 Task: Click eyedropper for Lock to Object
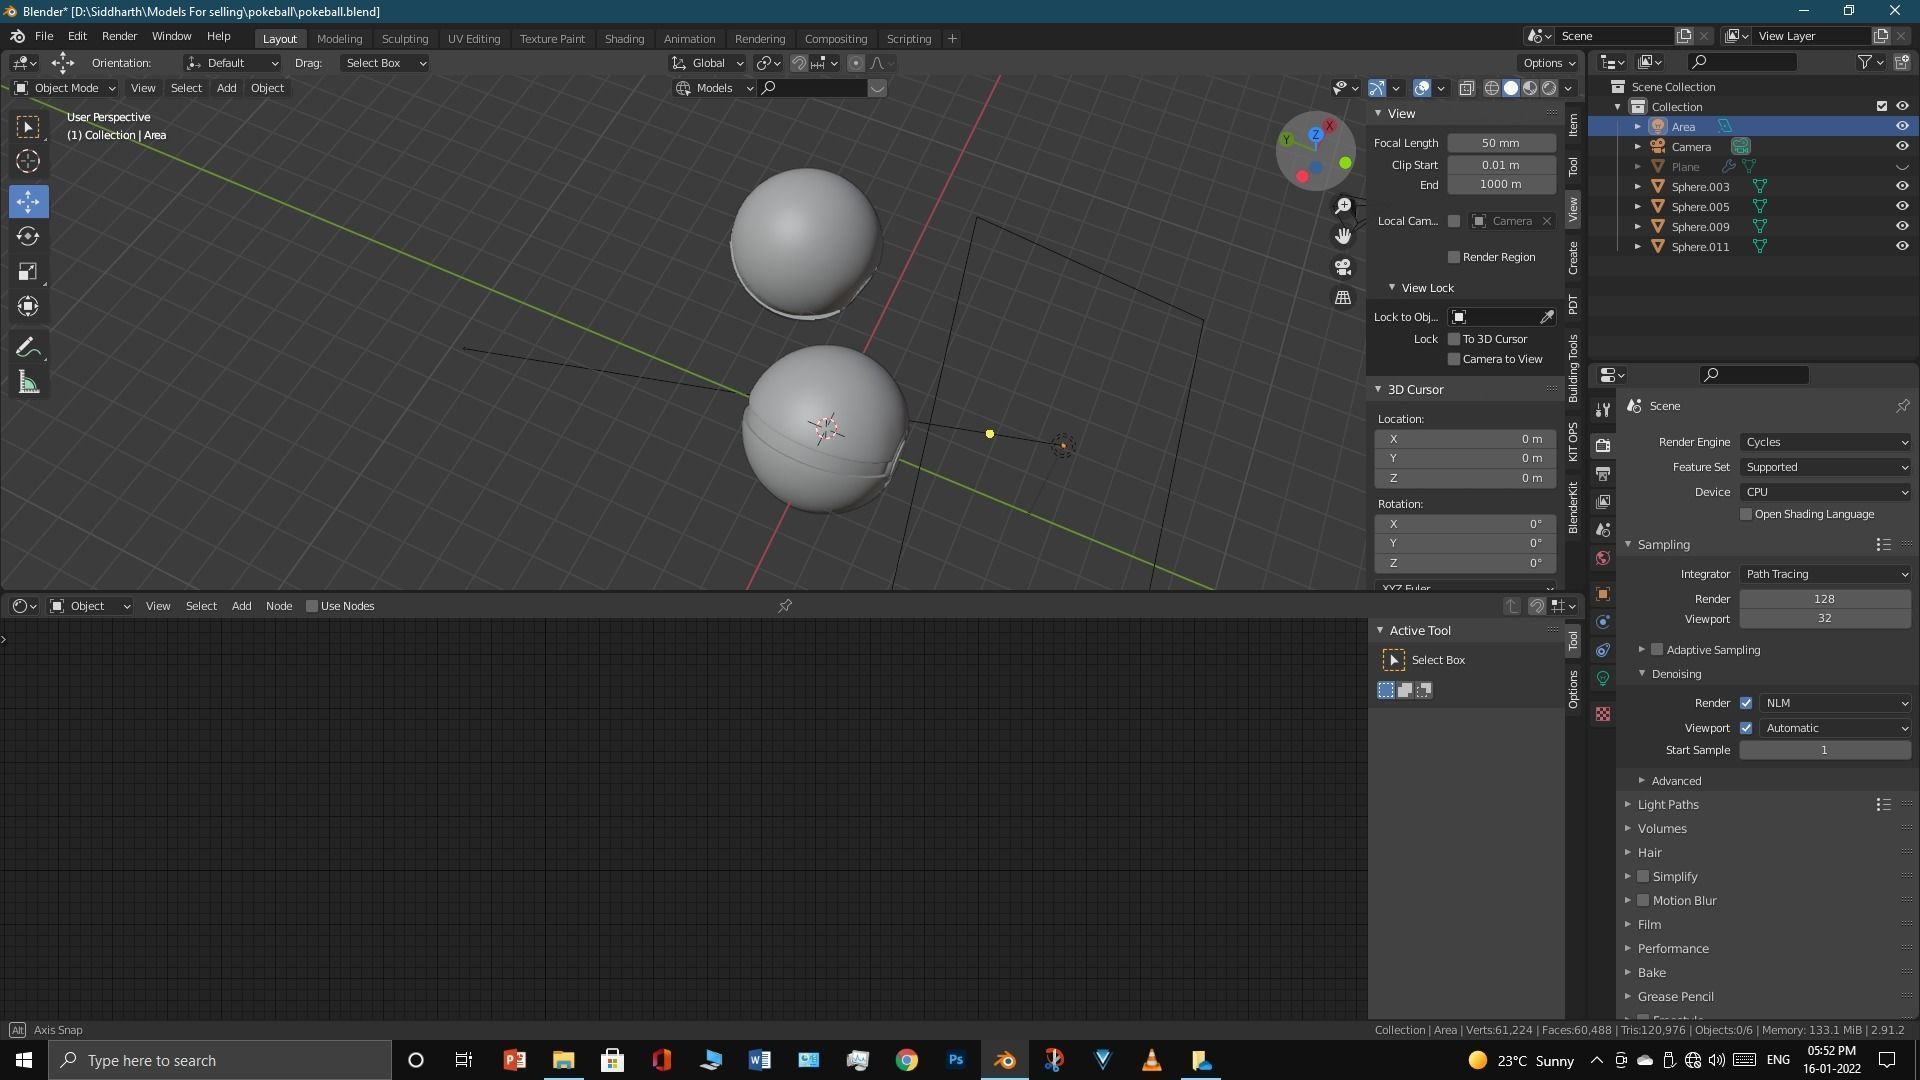coord(1547,317)
